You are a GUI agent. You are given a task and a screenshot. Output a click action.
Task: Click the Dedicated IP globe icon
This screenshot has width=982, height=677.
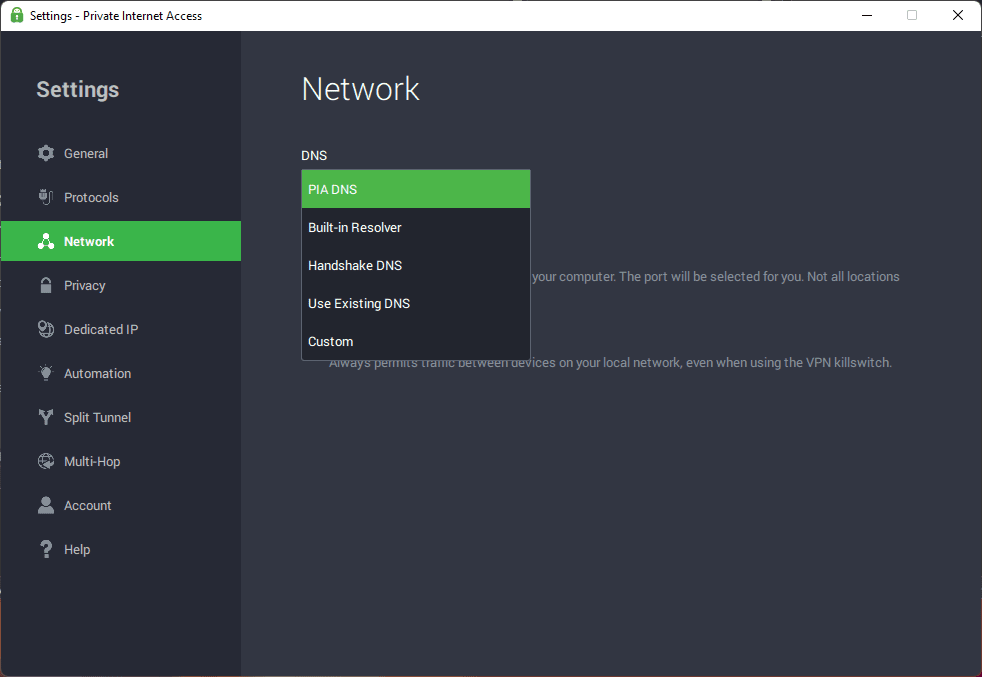[x=46, y=329]
